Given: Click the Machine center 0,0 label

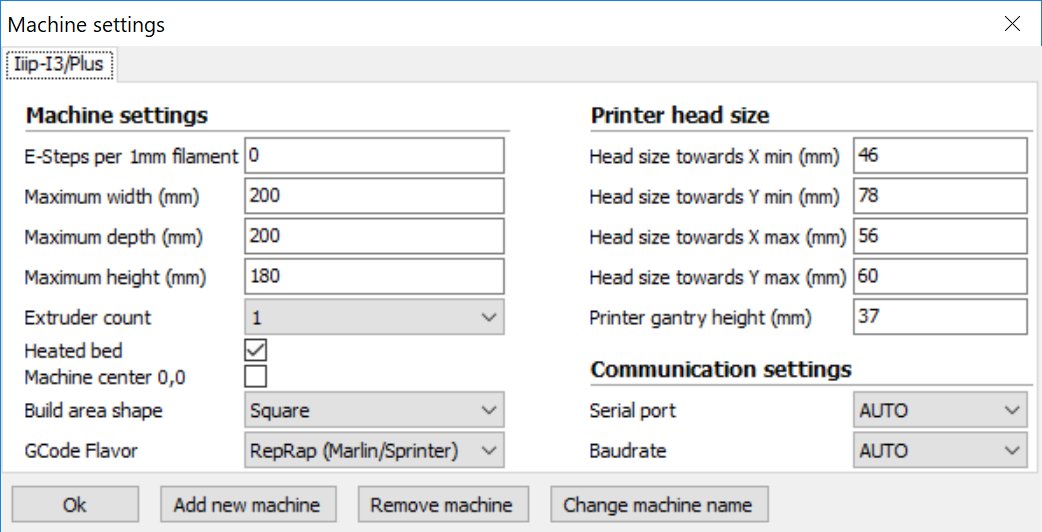Looking at the screenshot, I should [105, 377].
